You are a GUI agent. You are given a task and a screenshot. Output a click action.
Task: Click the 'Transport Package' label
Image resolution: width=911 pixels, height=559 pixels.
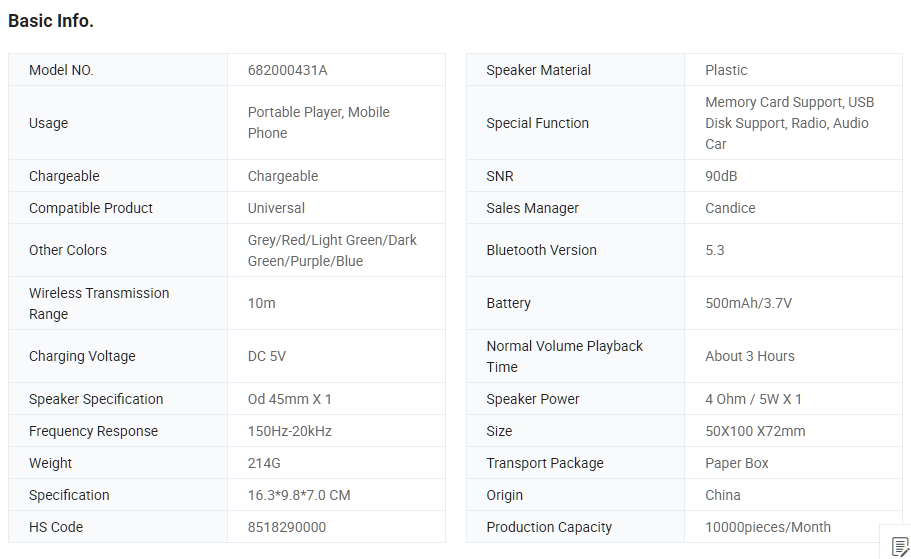coord(545,463)
